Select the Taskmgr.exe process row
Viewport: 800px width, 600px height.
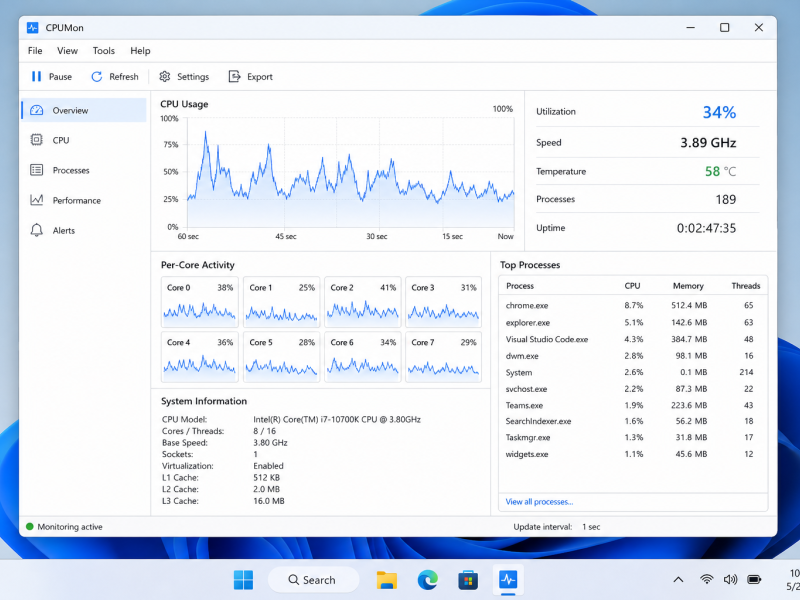tap(633, 437)
